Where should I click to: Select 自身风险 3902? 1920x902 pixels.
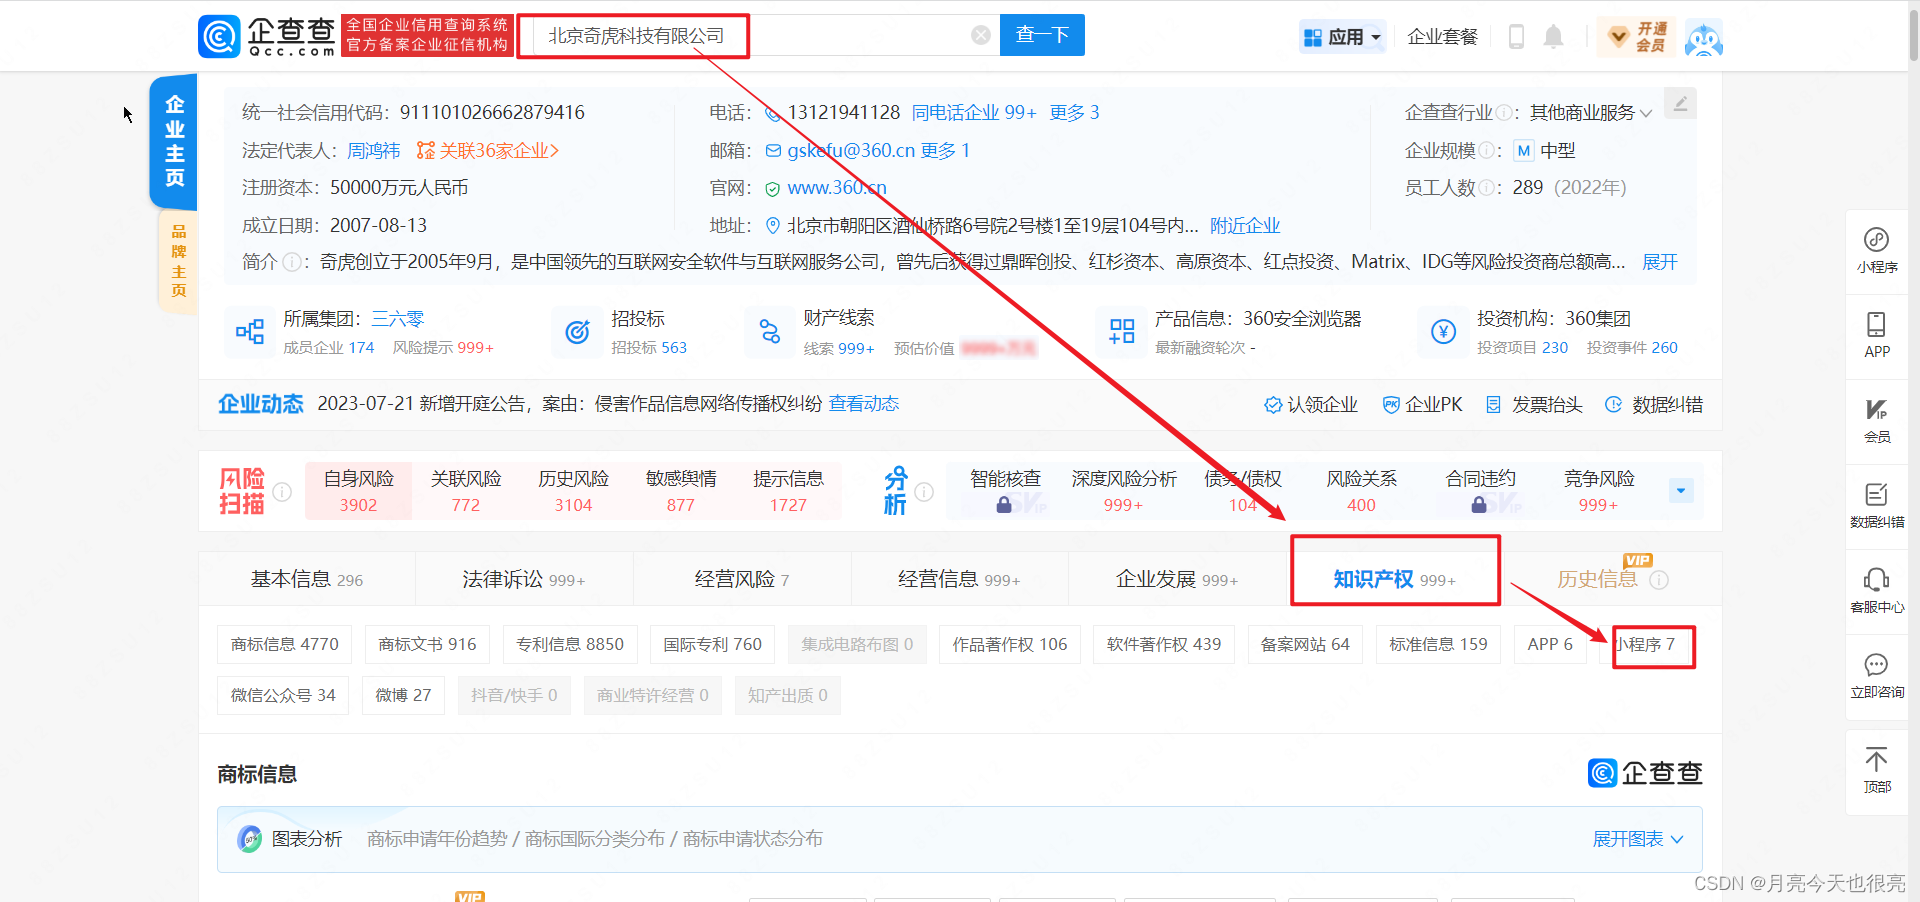[358, 490]
